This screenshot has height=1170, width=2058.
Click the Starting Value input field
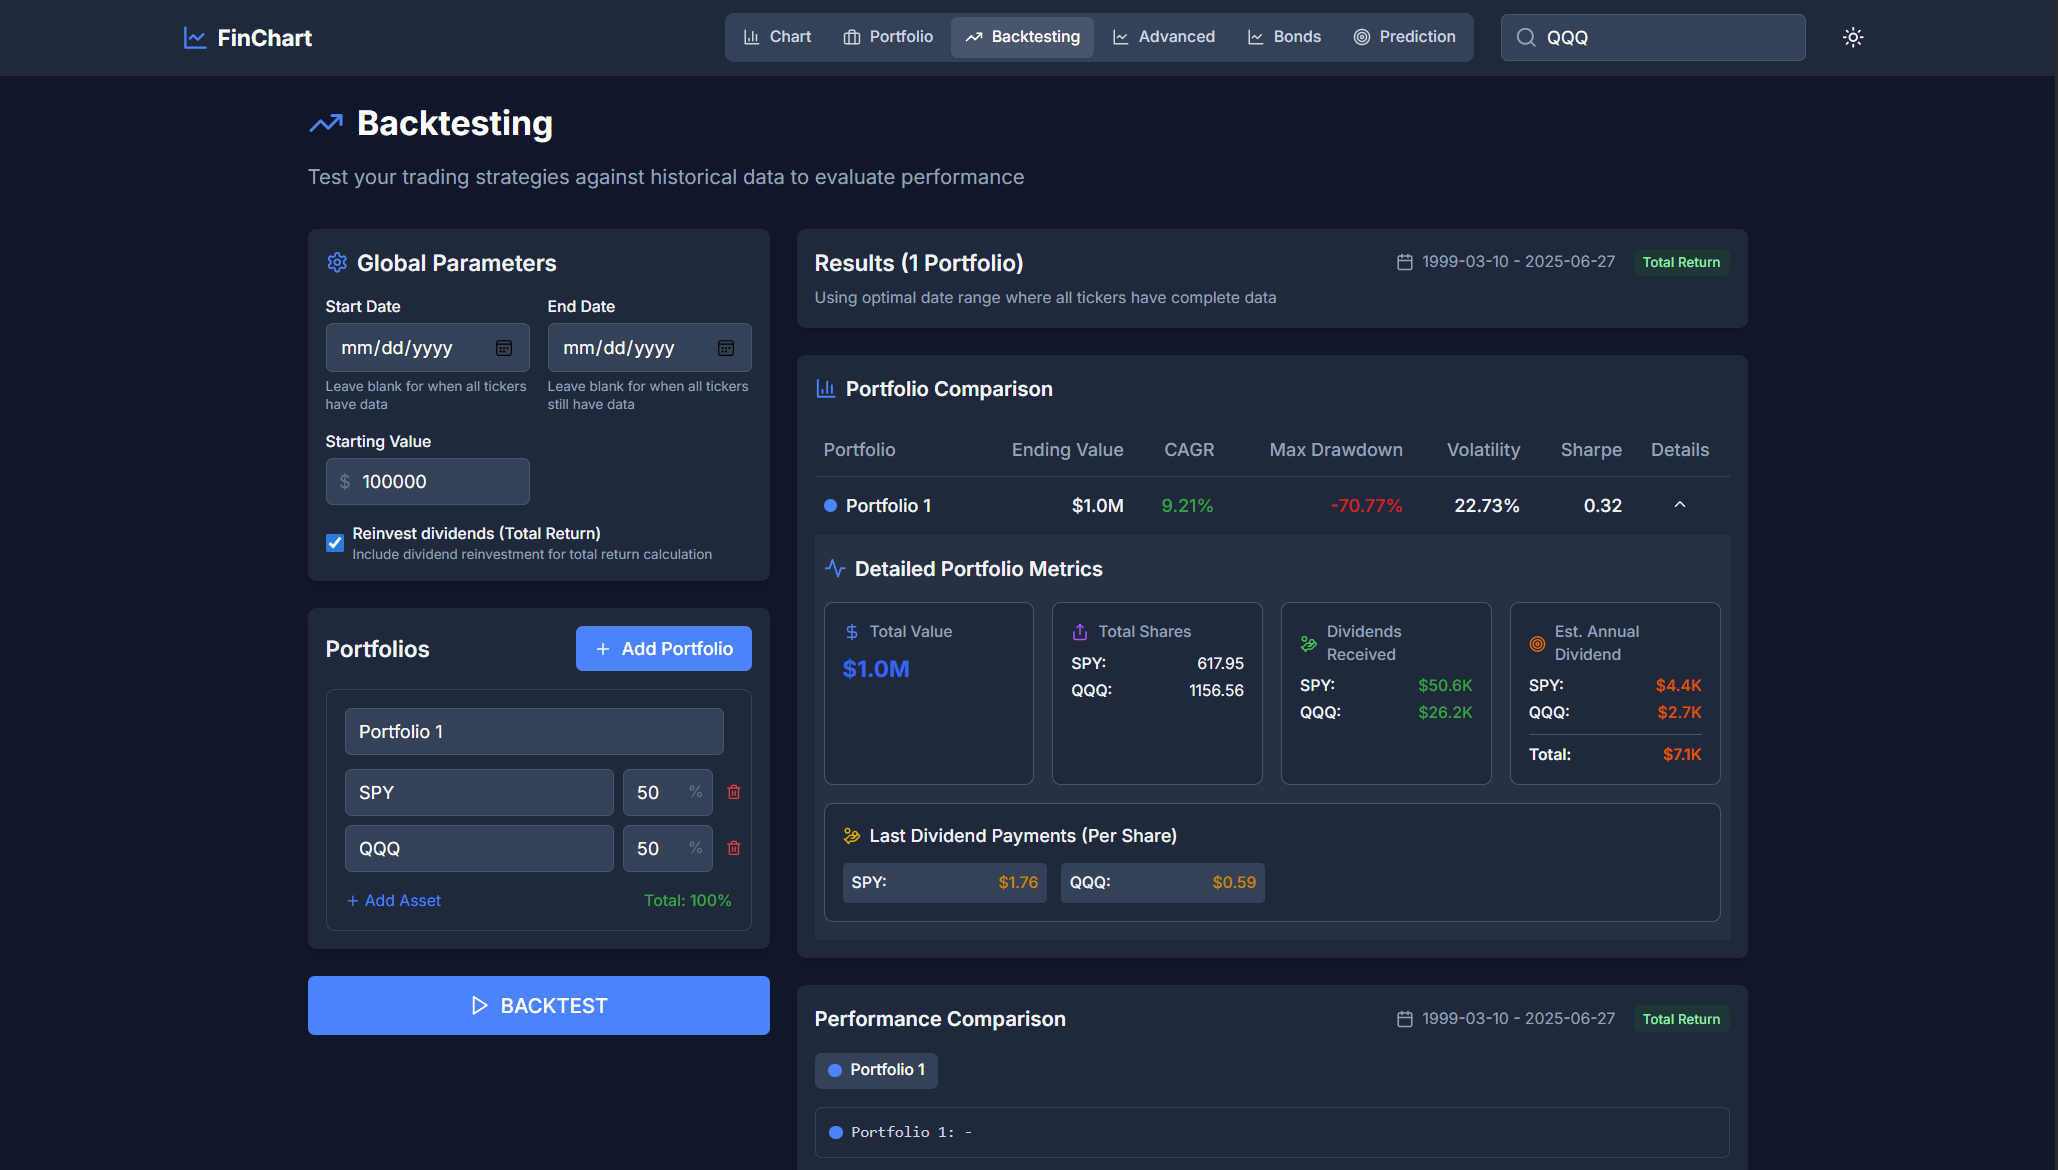[440, 482]
